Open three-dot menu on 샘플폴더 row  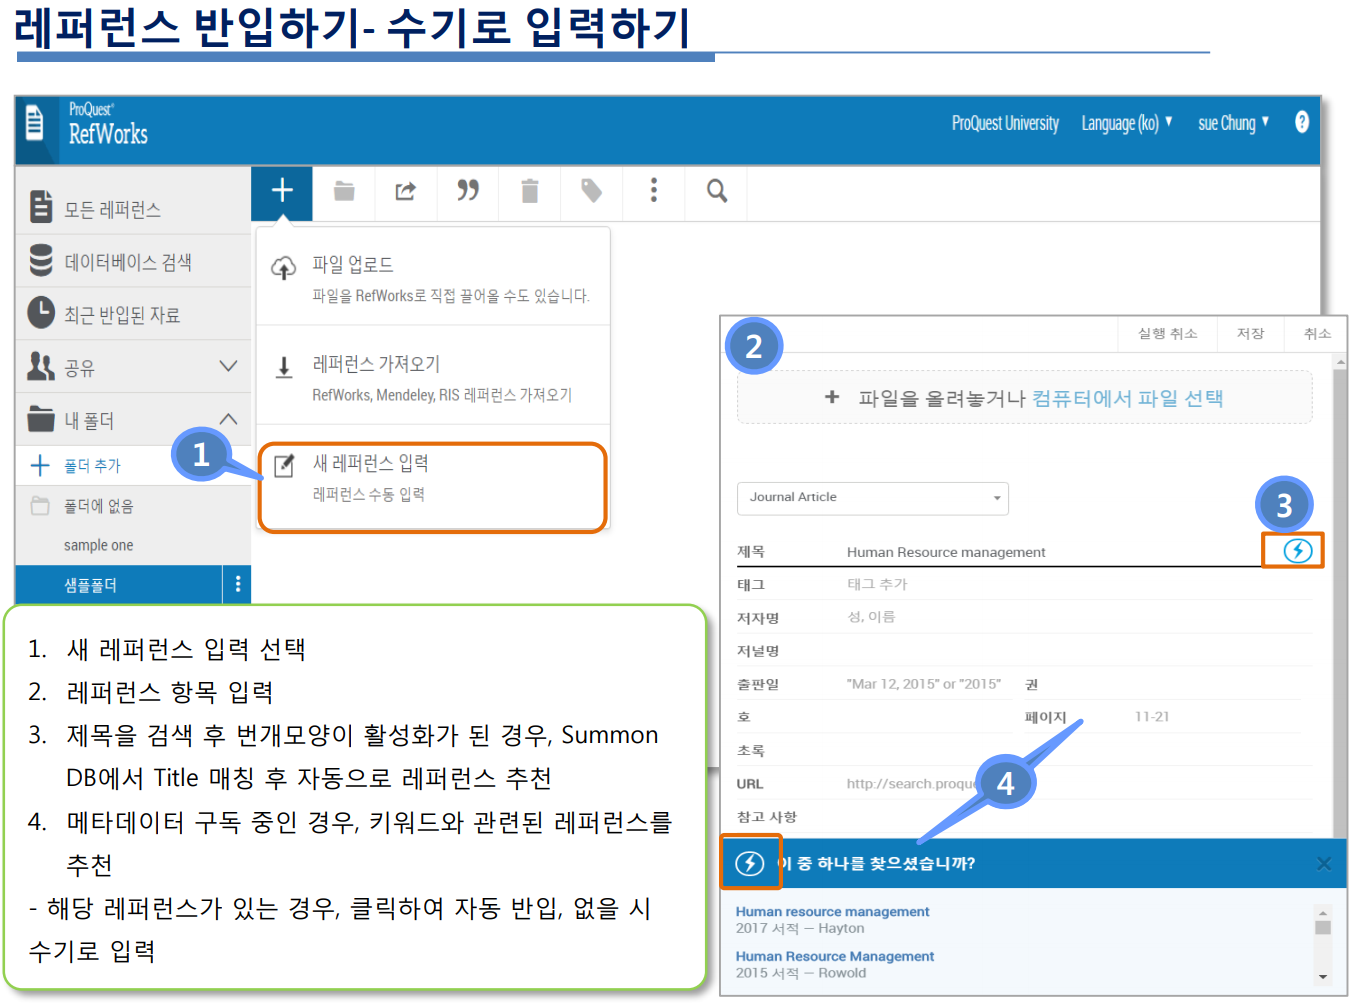[237, 584]
